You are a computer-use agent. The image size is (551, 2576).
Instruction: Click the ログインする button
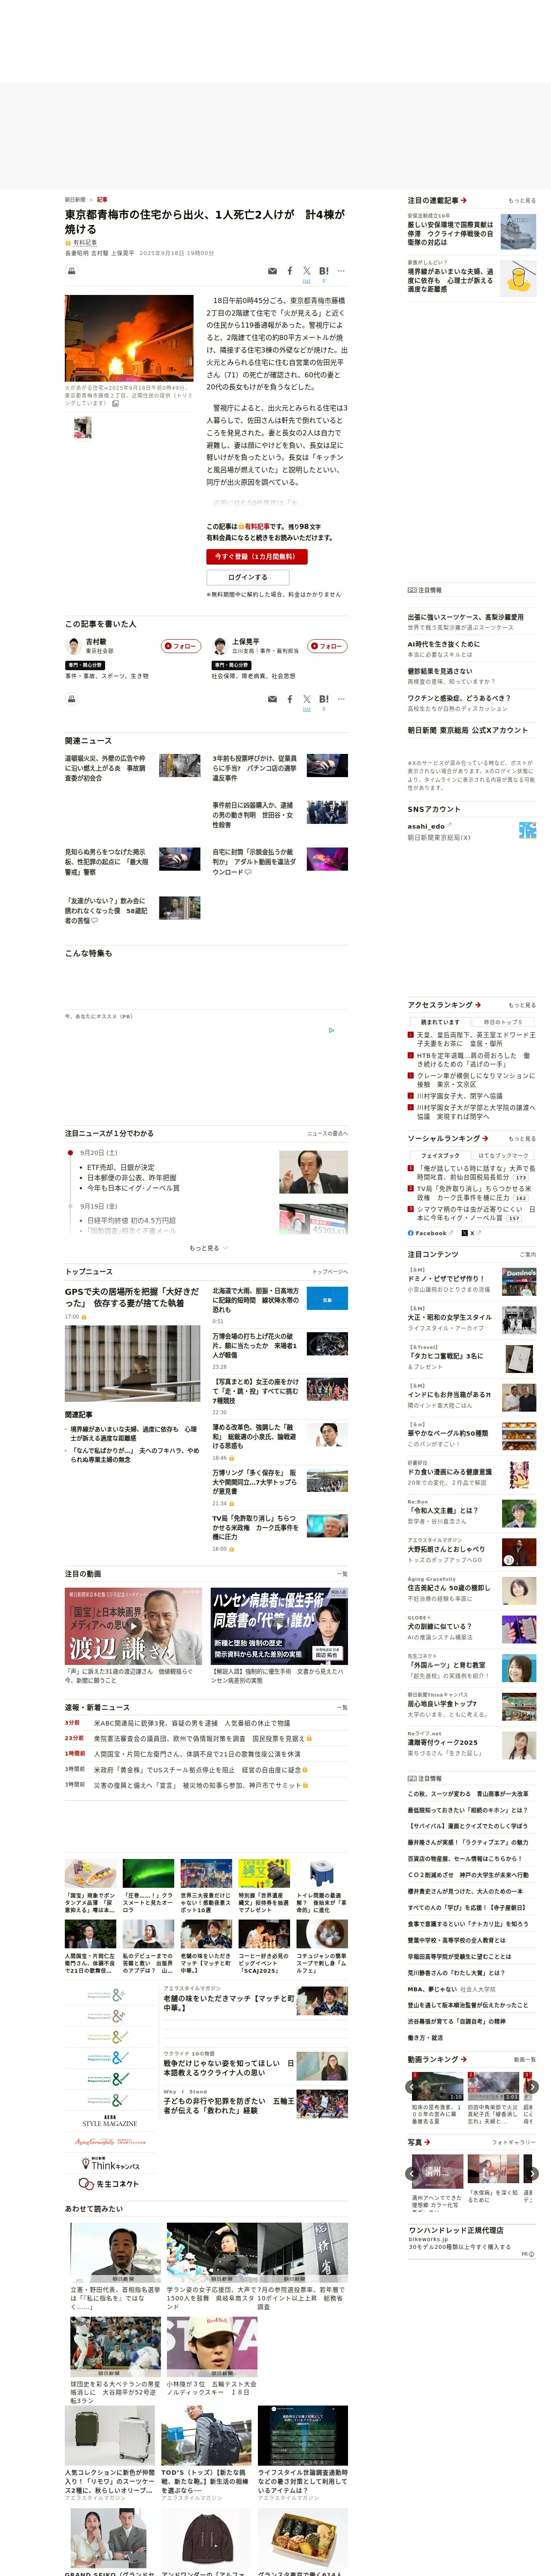tap(248, 577)
